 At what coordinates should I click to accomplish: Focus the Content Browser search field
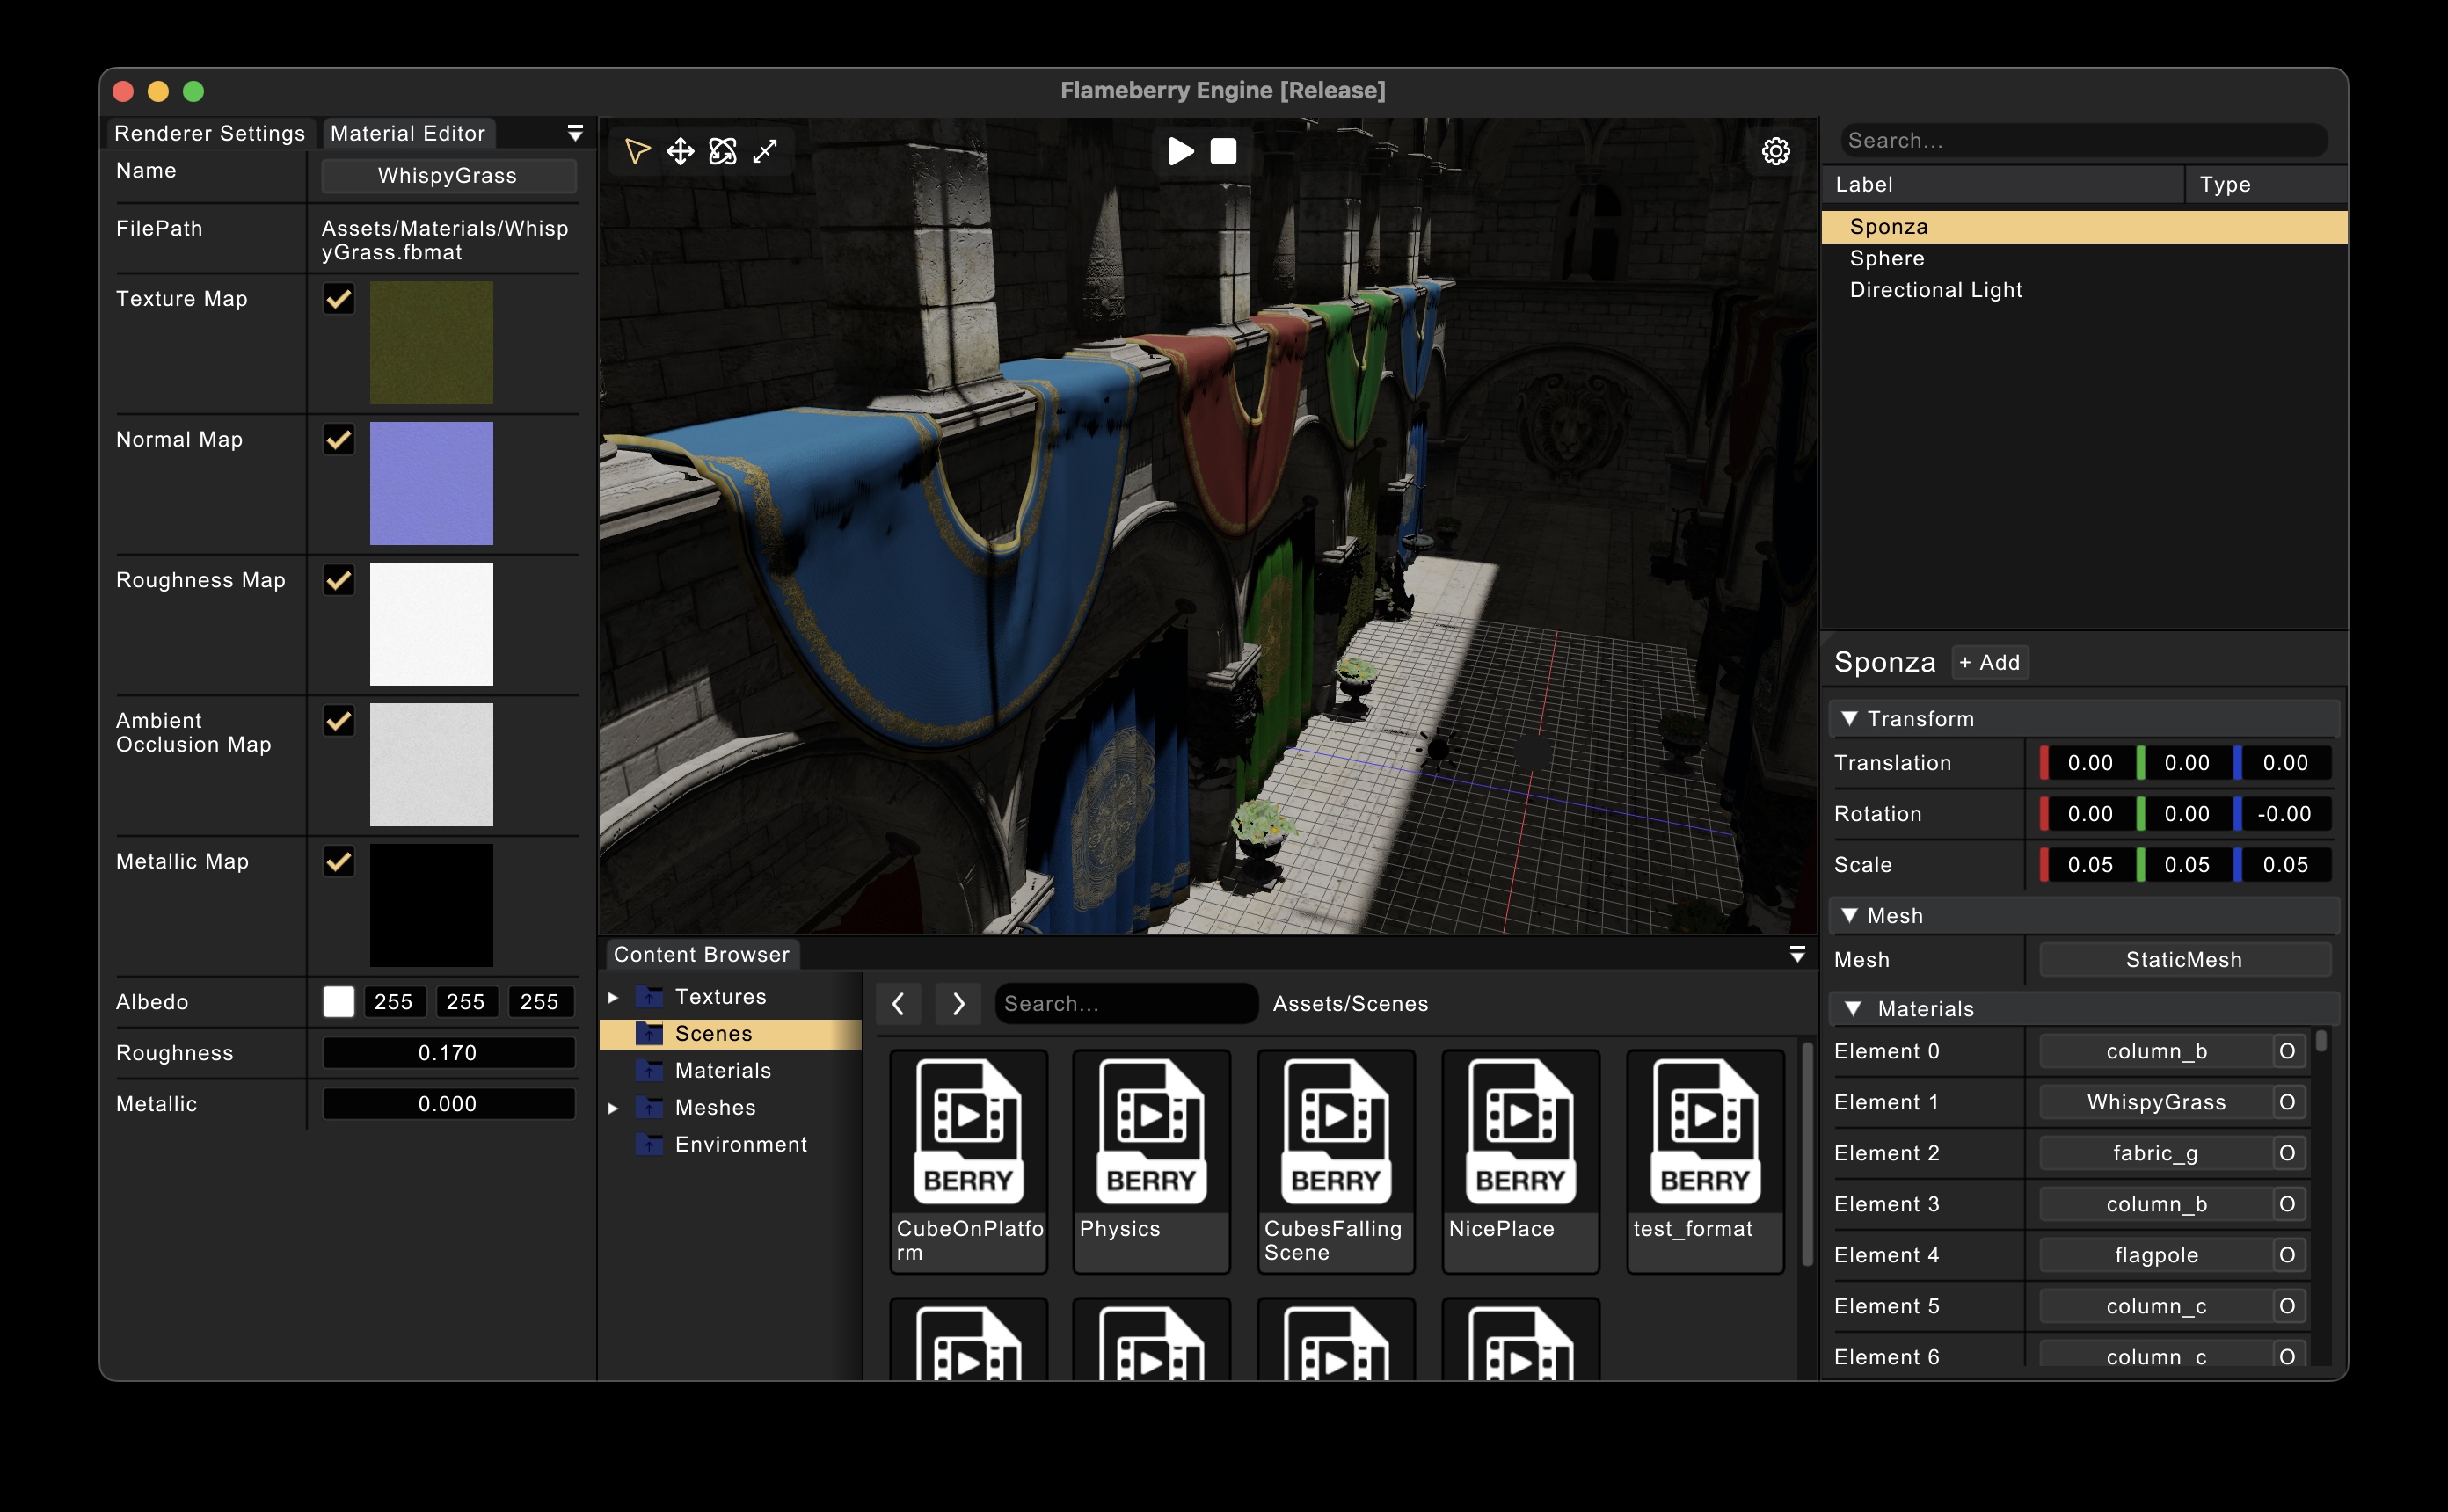coord(1126,1003)
